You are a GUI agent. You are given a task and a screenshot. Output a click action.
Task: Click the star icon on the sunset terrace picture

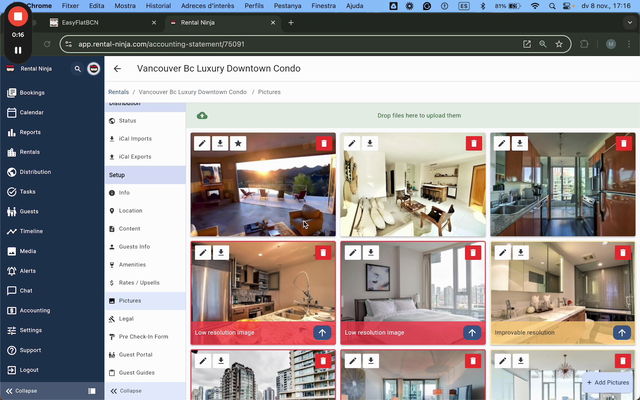(238, 143)
